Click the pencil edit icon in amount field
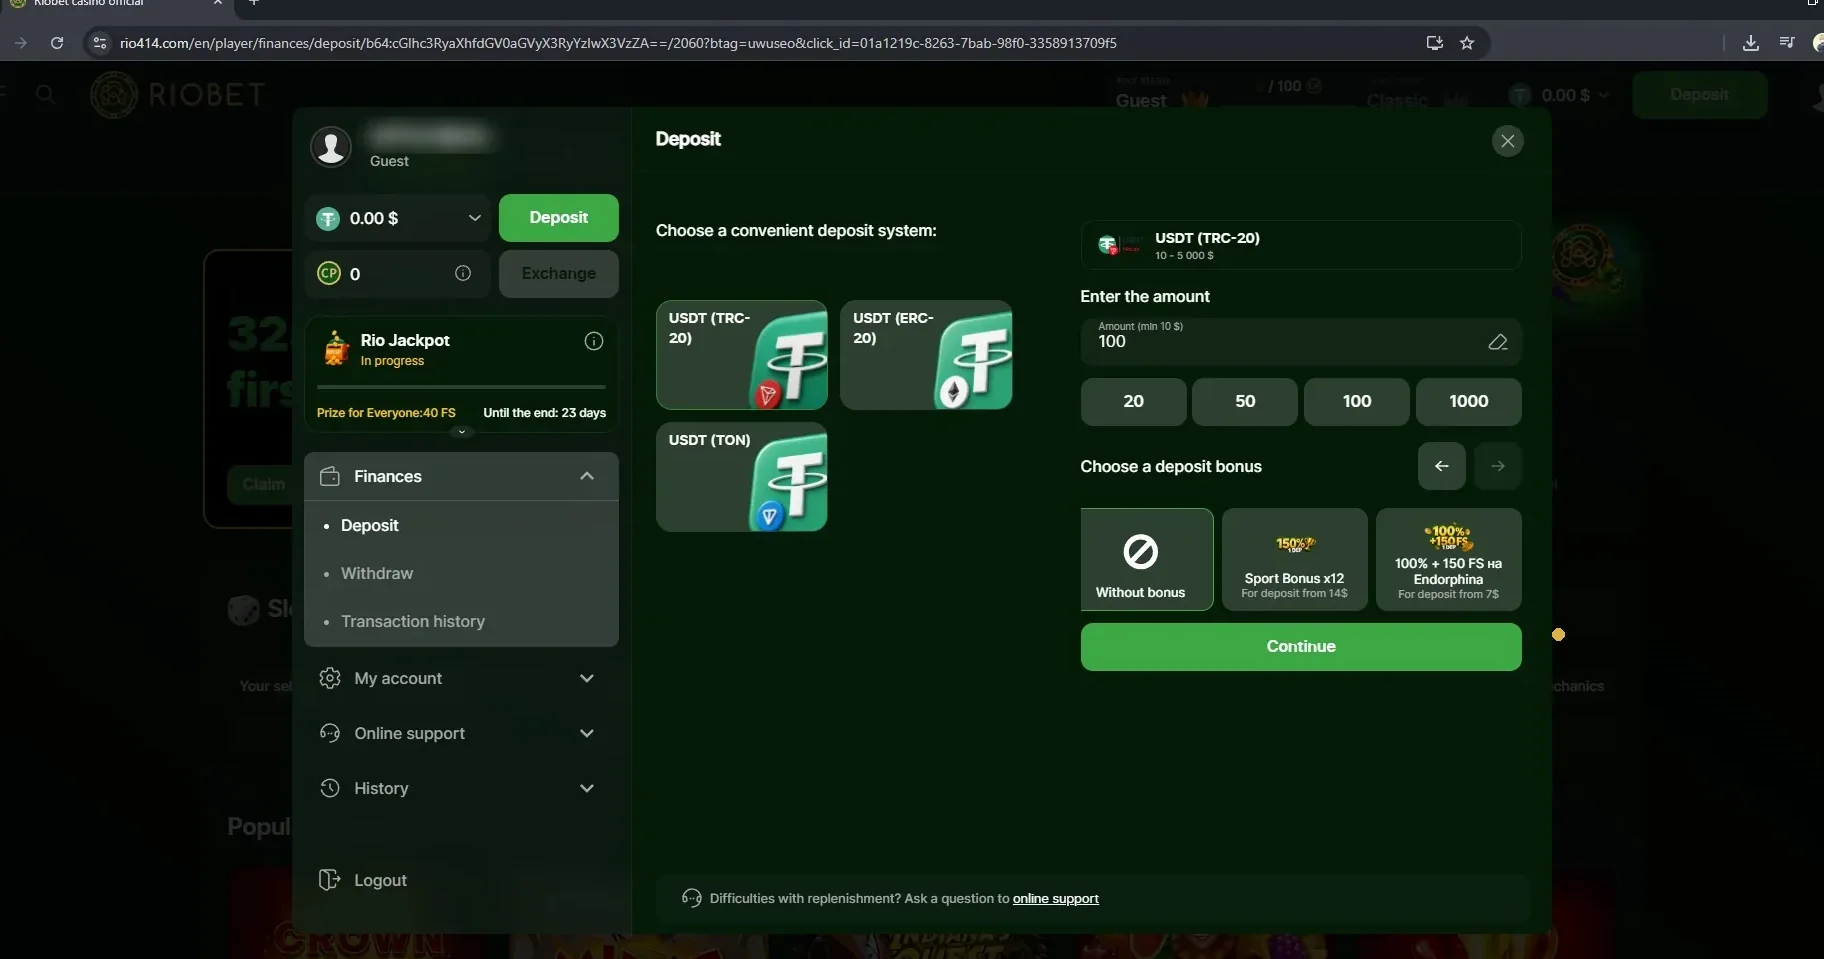 [x=1497, y=342]
